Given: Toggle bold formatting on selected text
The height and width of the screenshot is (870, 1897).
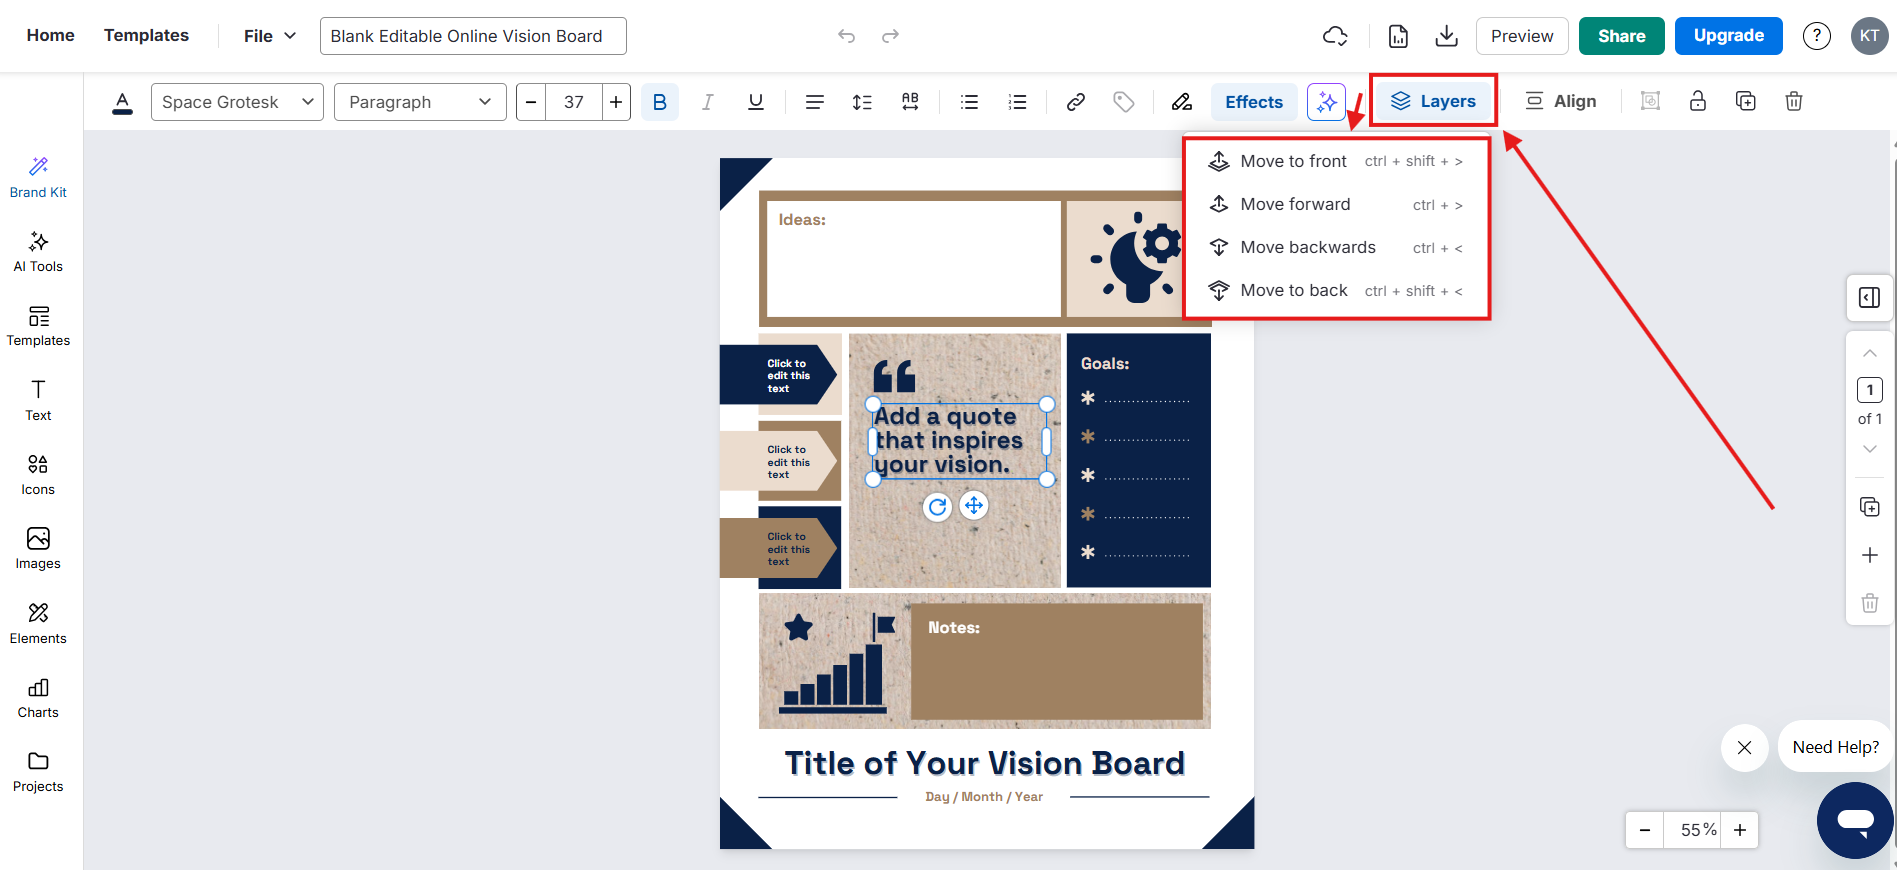Looking at the screenshot, I should (x=659, y=102).
